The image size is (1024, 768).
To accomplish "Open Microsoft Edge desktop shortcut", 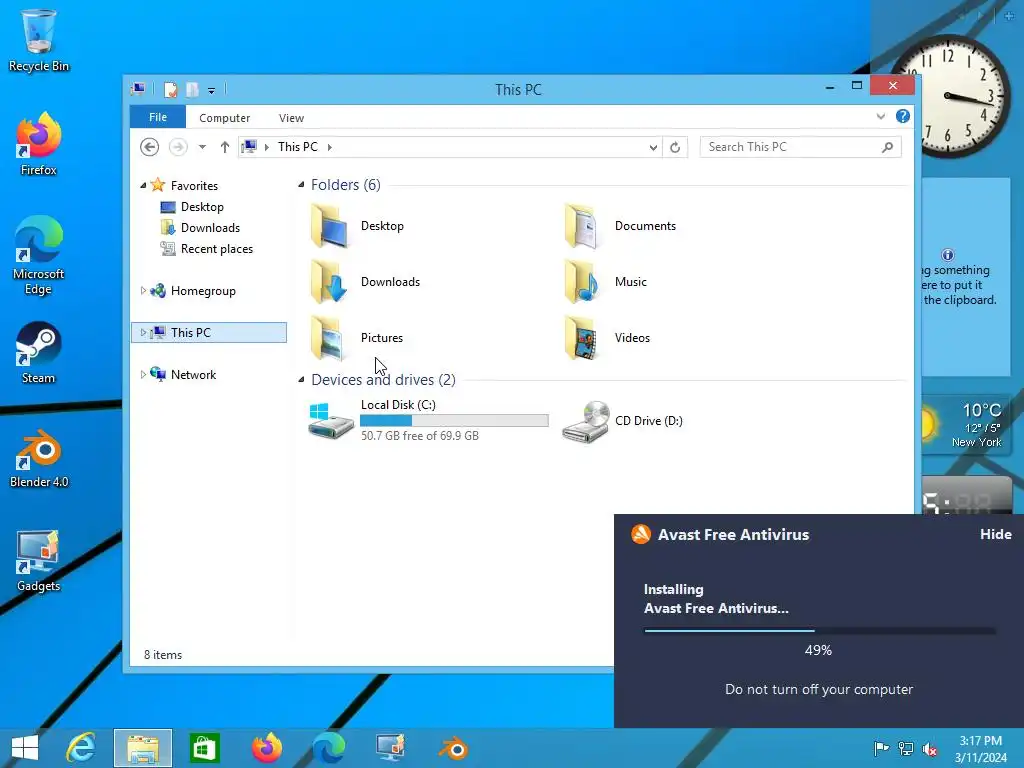I will (39, 255).
